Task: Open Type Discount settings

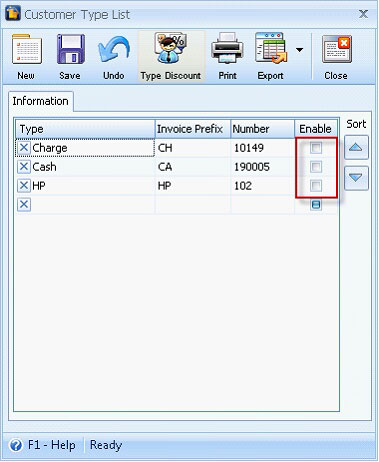Action: click(171, 57)
